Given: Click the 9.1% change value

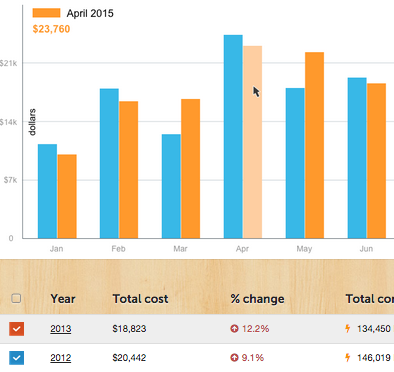Looking at the screenshot, I should click(253, 358).
